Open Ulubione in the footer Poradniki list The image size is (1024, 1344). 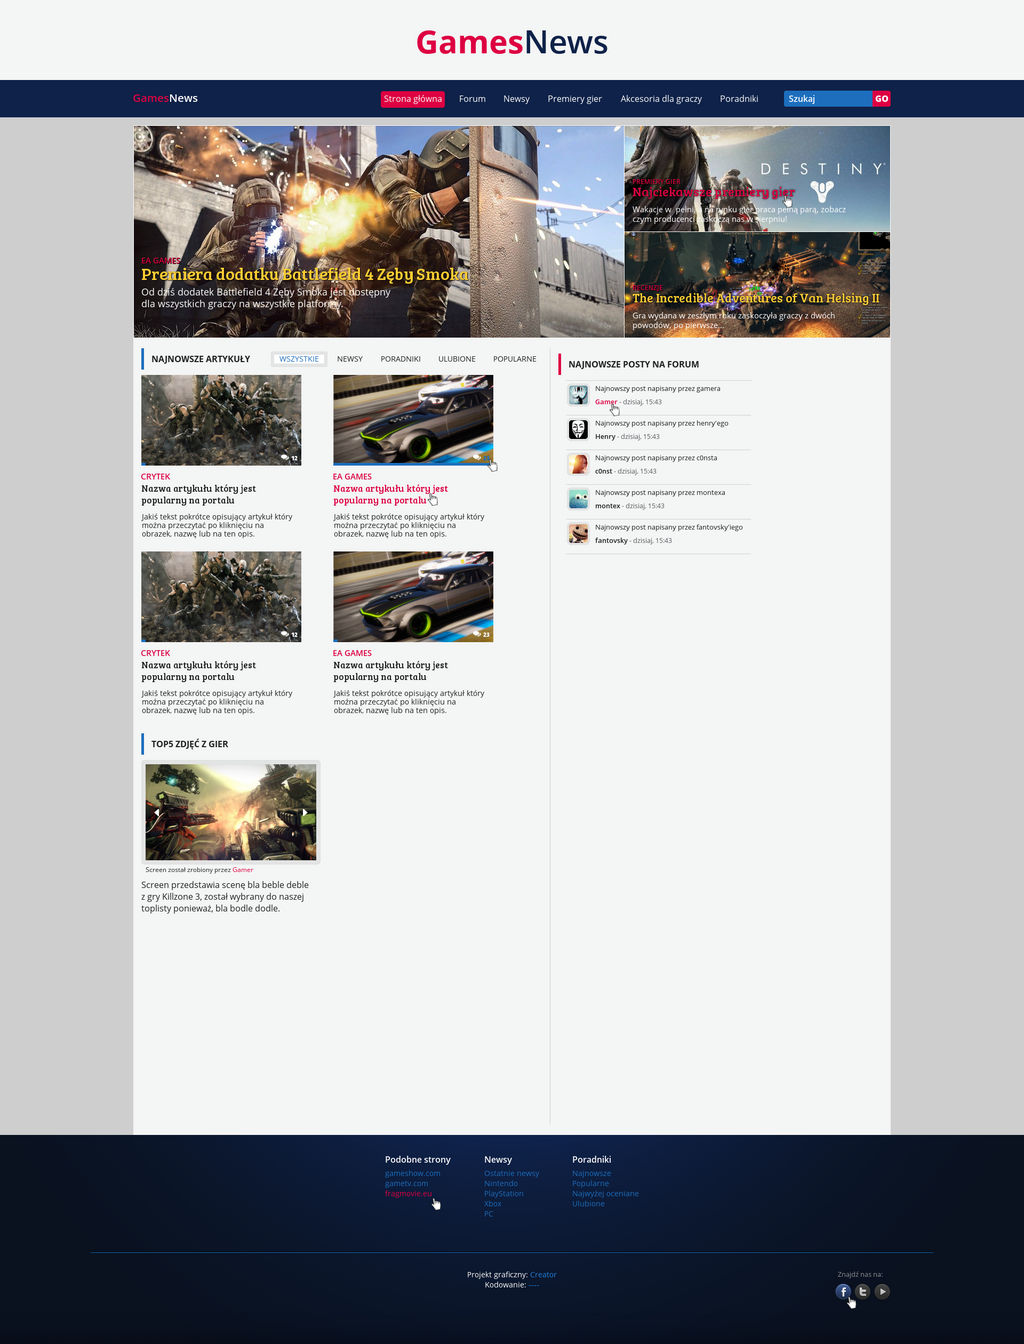tap(589, 1204)
